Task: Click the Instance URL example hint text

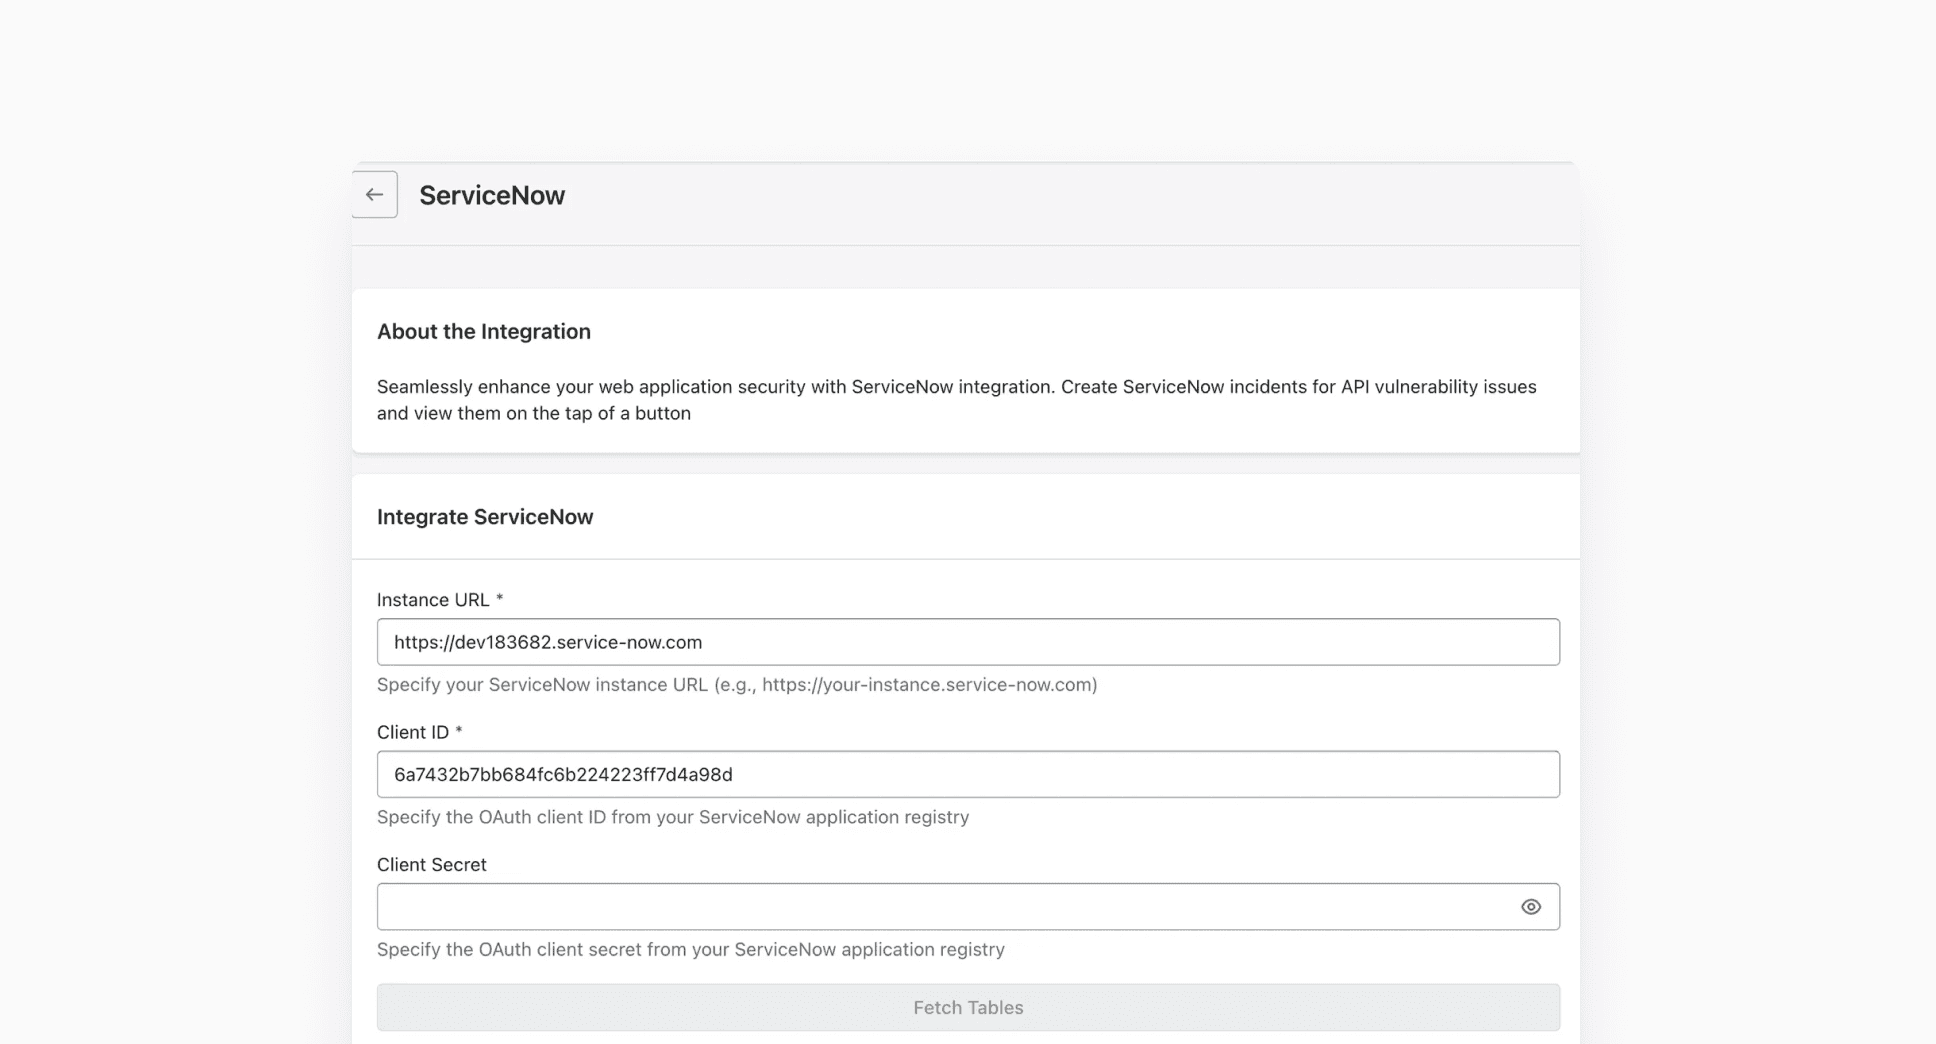Action: [737, 685]
